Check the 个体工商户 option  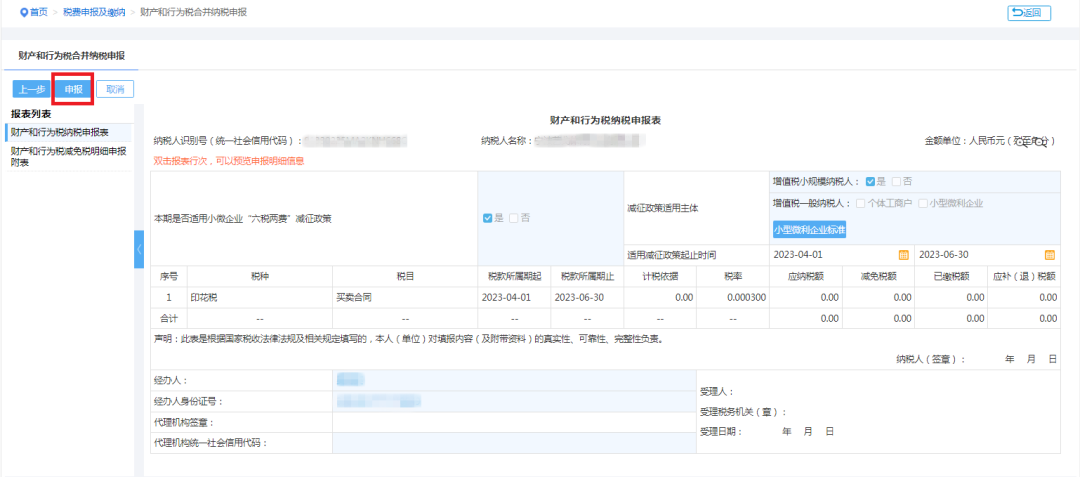tap(860, 203)
